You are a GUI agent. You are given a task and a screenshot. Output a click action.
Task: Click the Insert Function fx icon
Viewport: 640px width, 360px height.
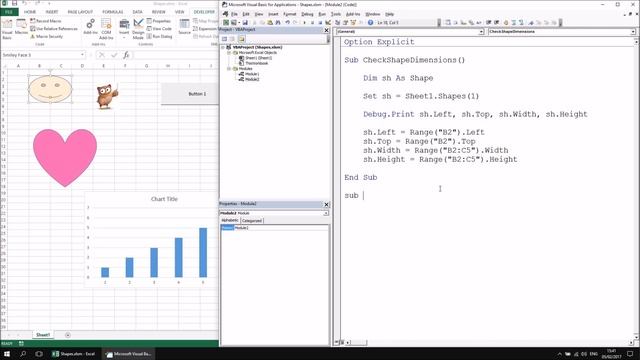tap(126, 55)
